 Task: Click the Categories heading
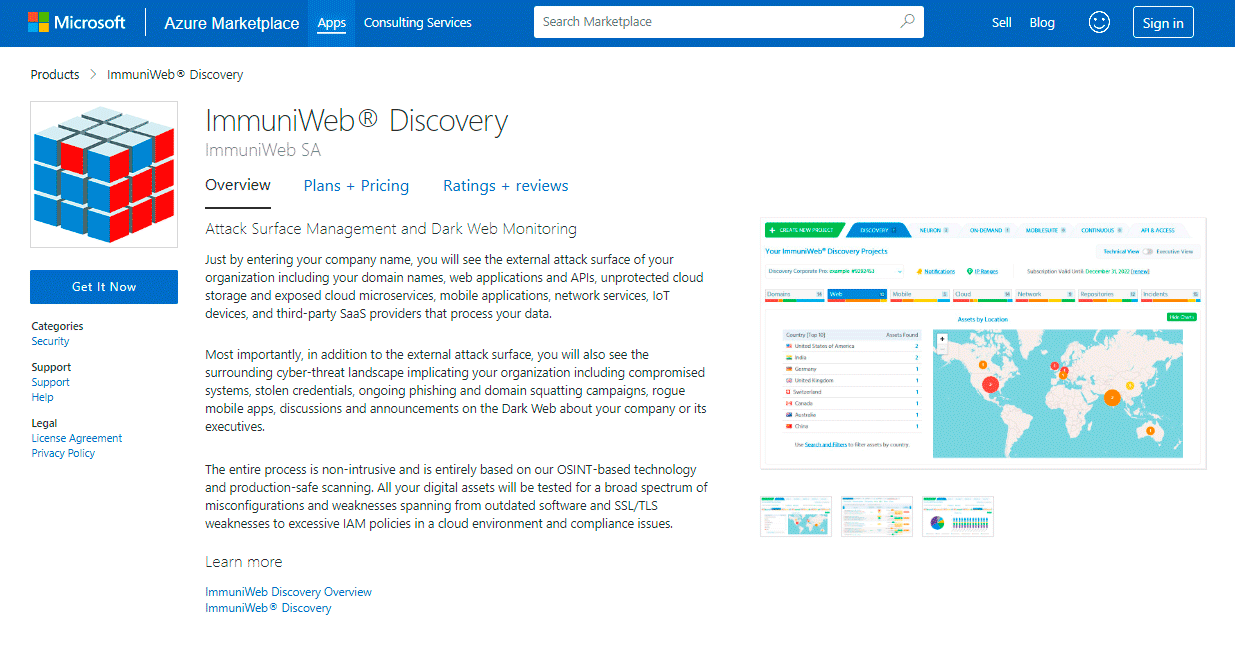(x=58, y=326)
